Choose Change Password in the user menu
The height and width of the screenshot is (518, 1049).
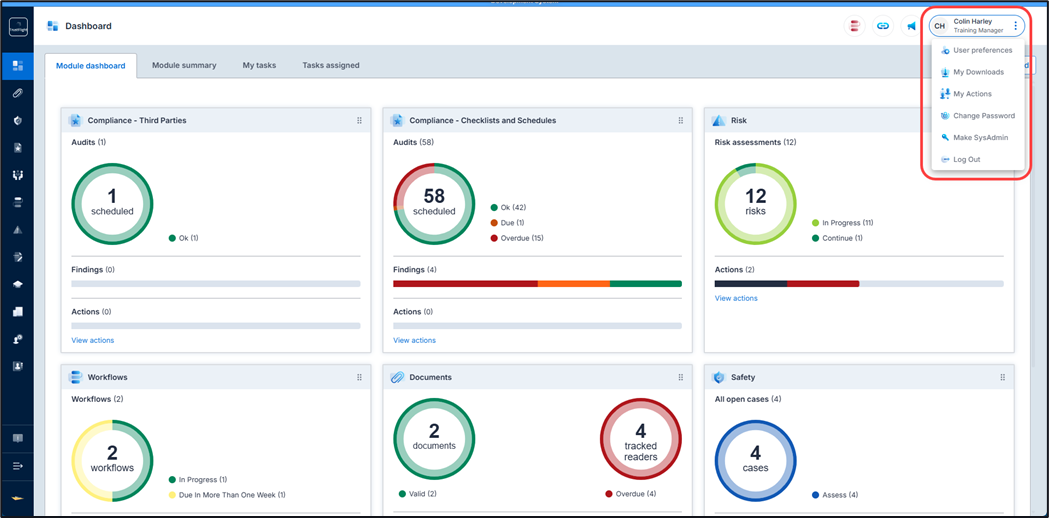click(x=983, y=116)
